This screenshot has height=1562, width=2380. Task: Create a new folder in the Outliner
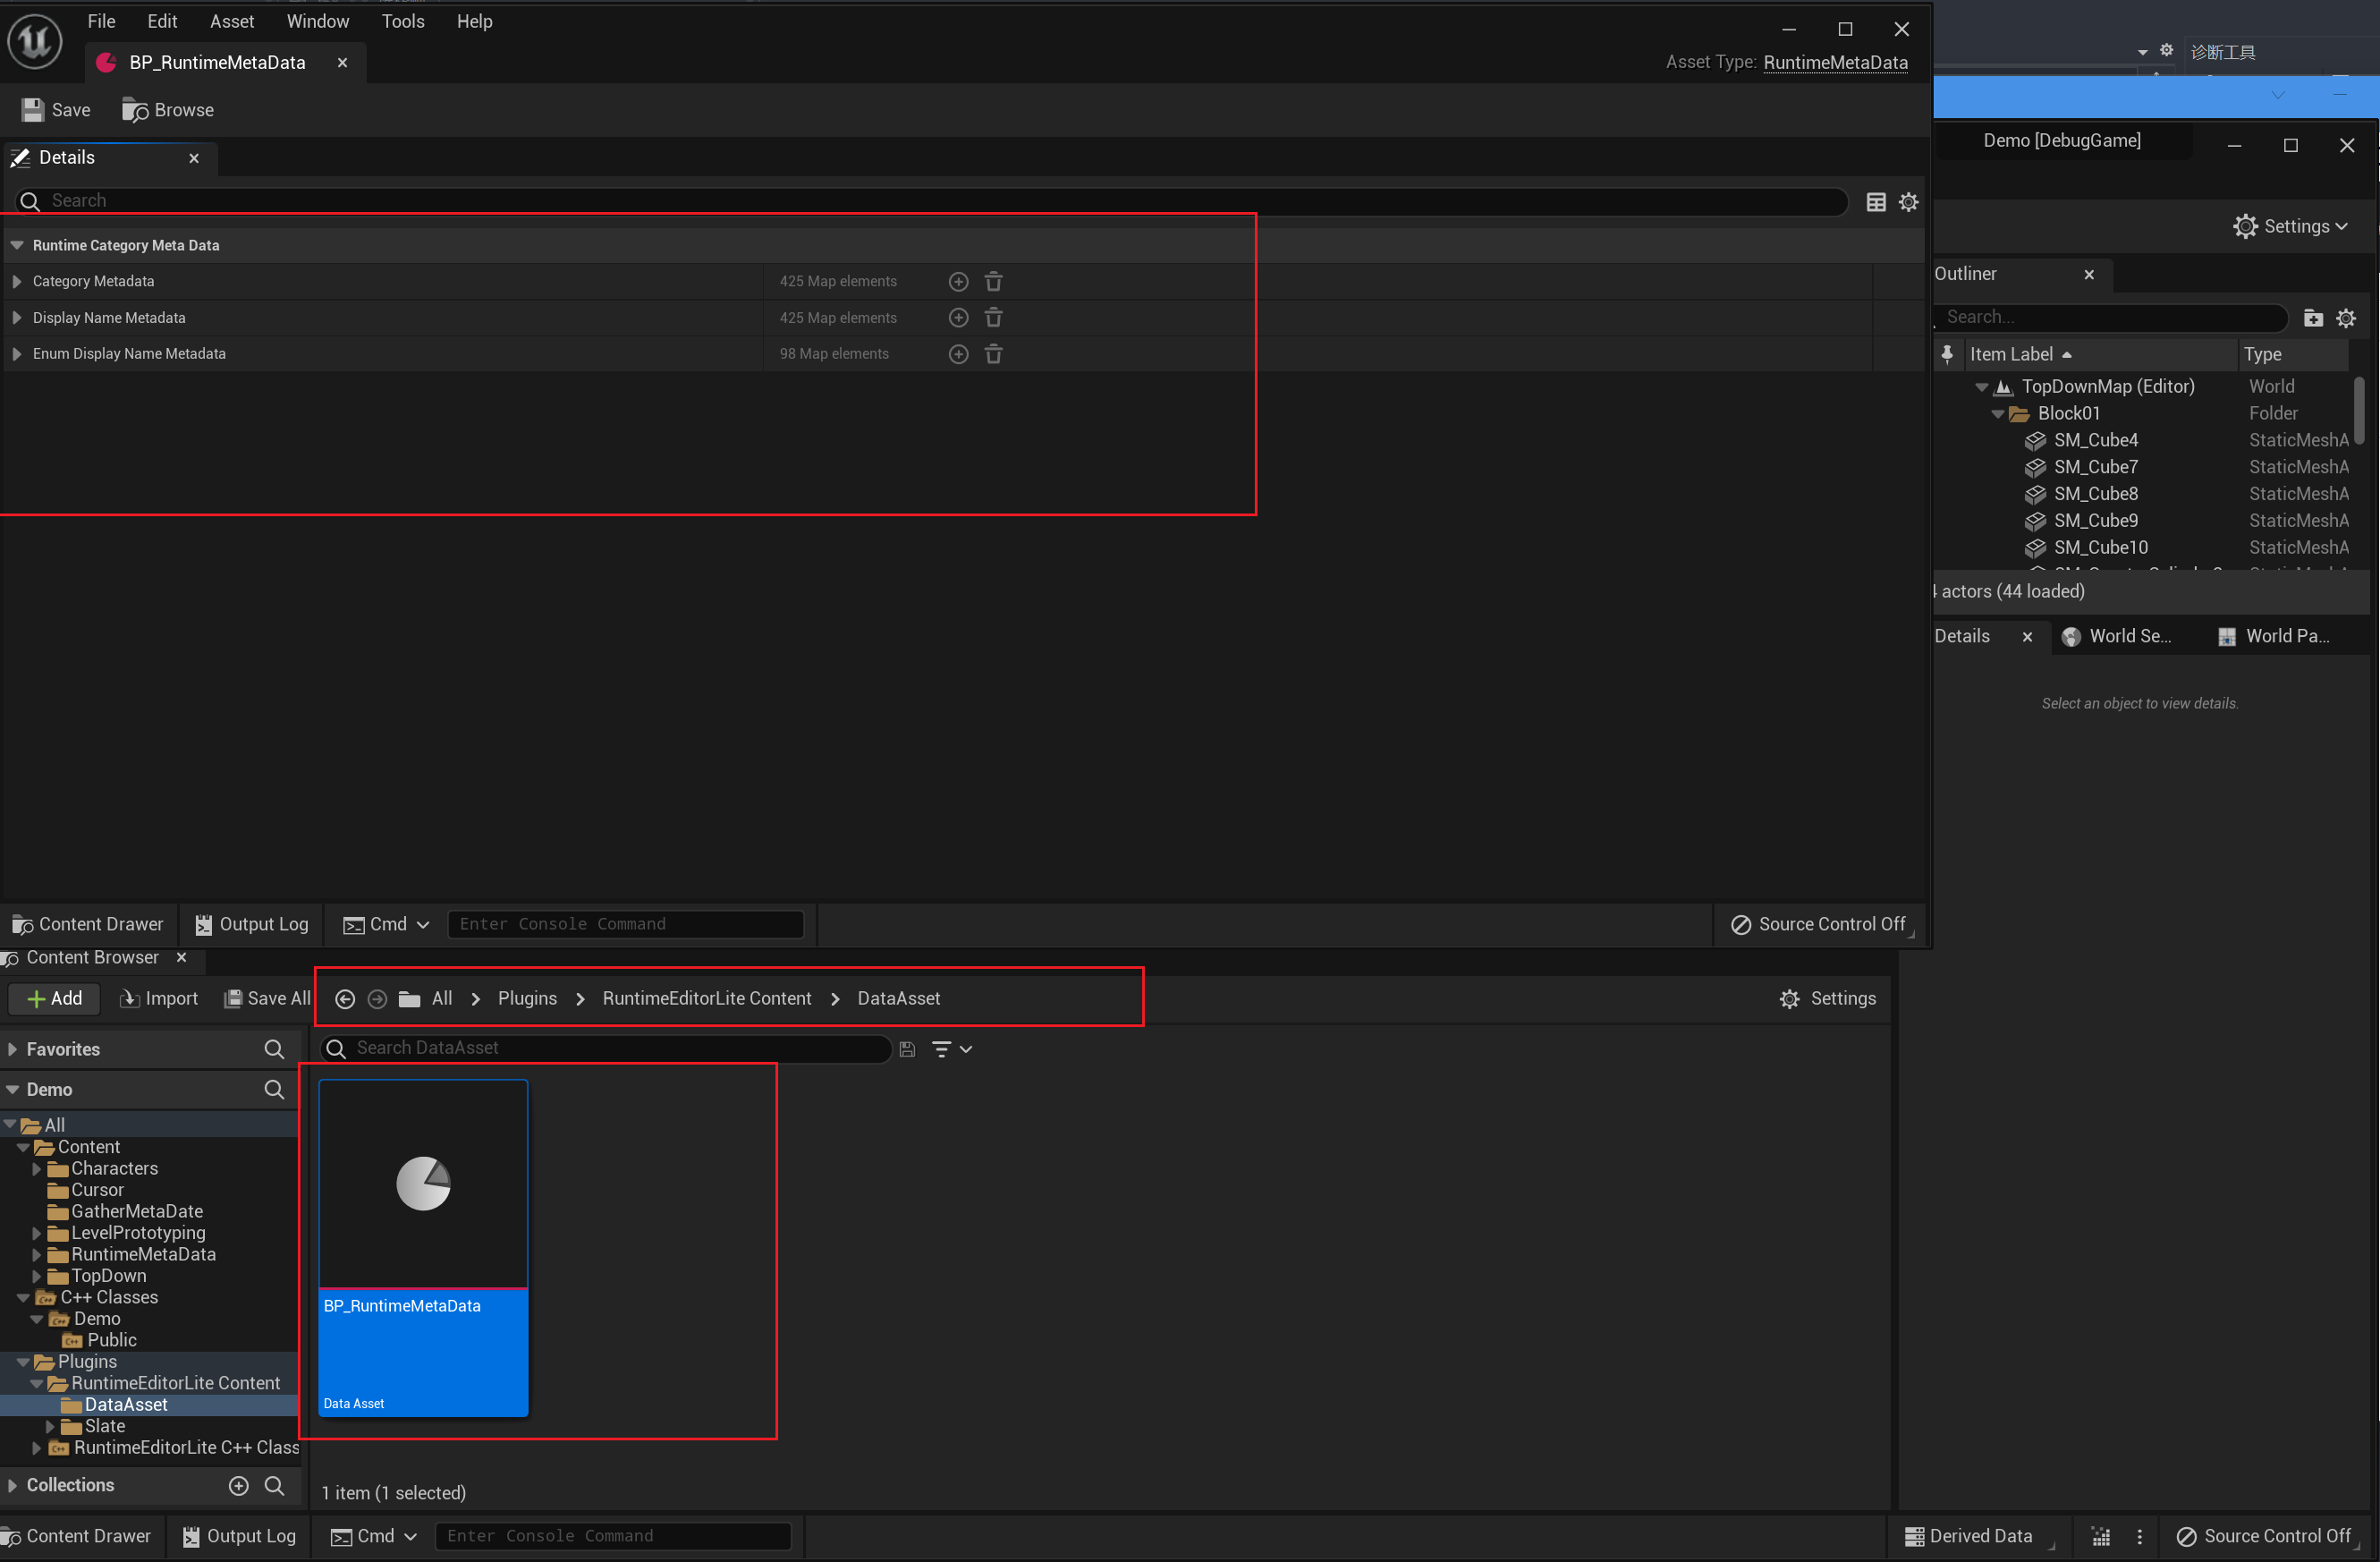coord(2313,317)
